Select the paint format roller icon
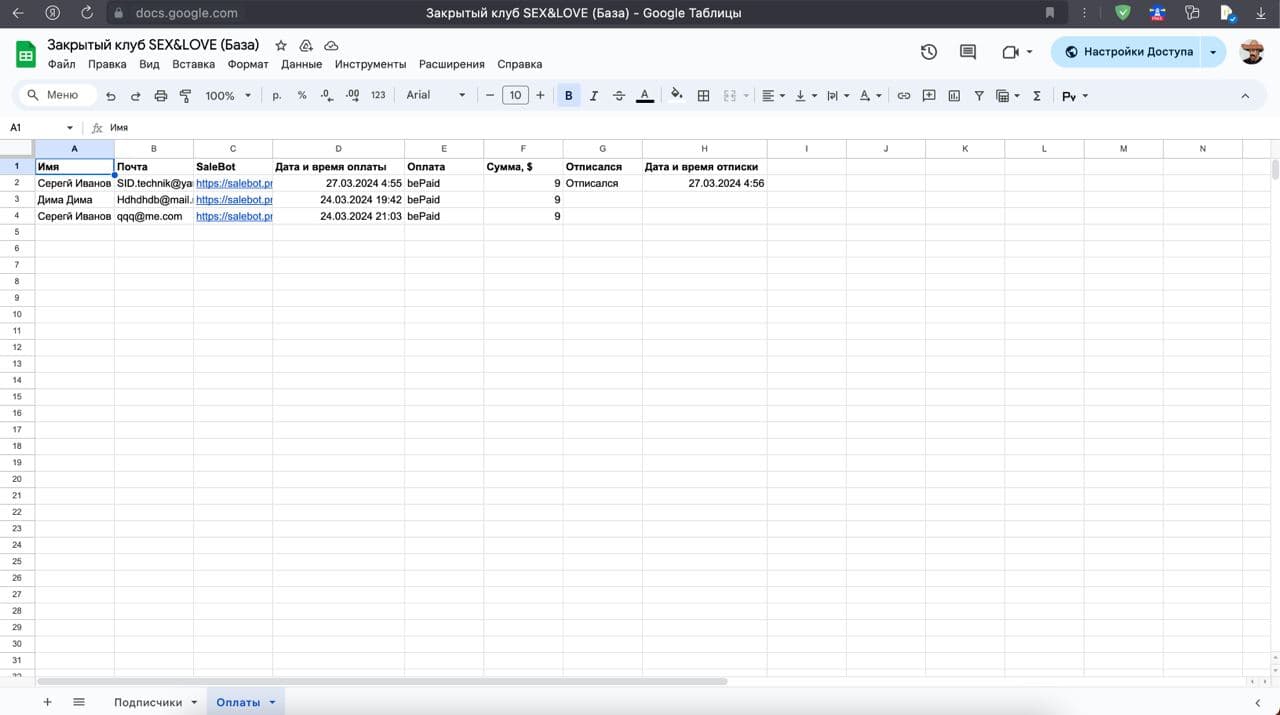1280x715 pixels. [185, 96]
